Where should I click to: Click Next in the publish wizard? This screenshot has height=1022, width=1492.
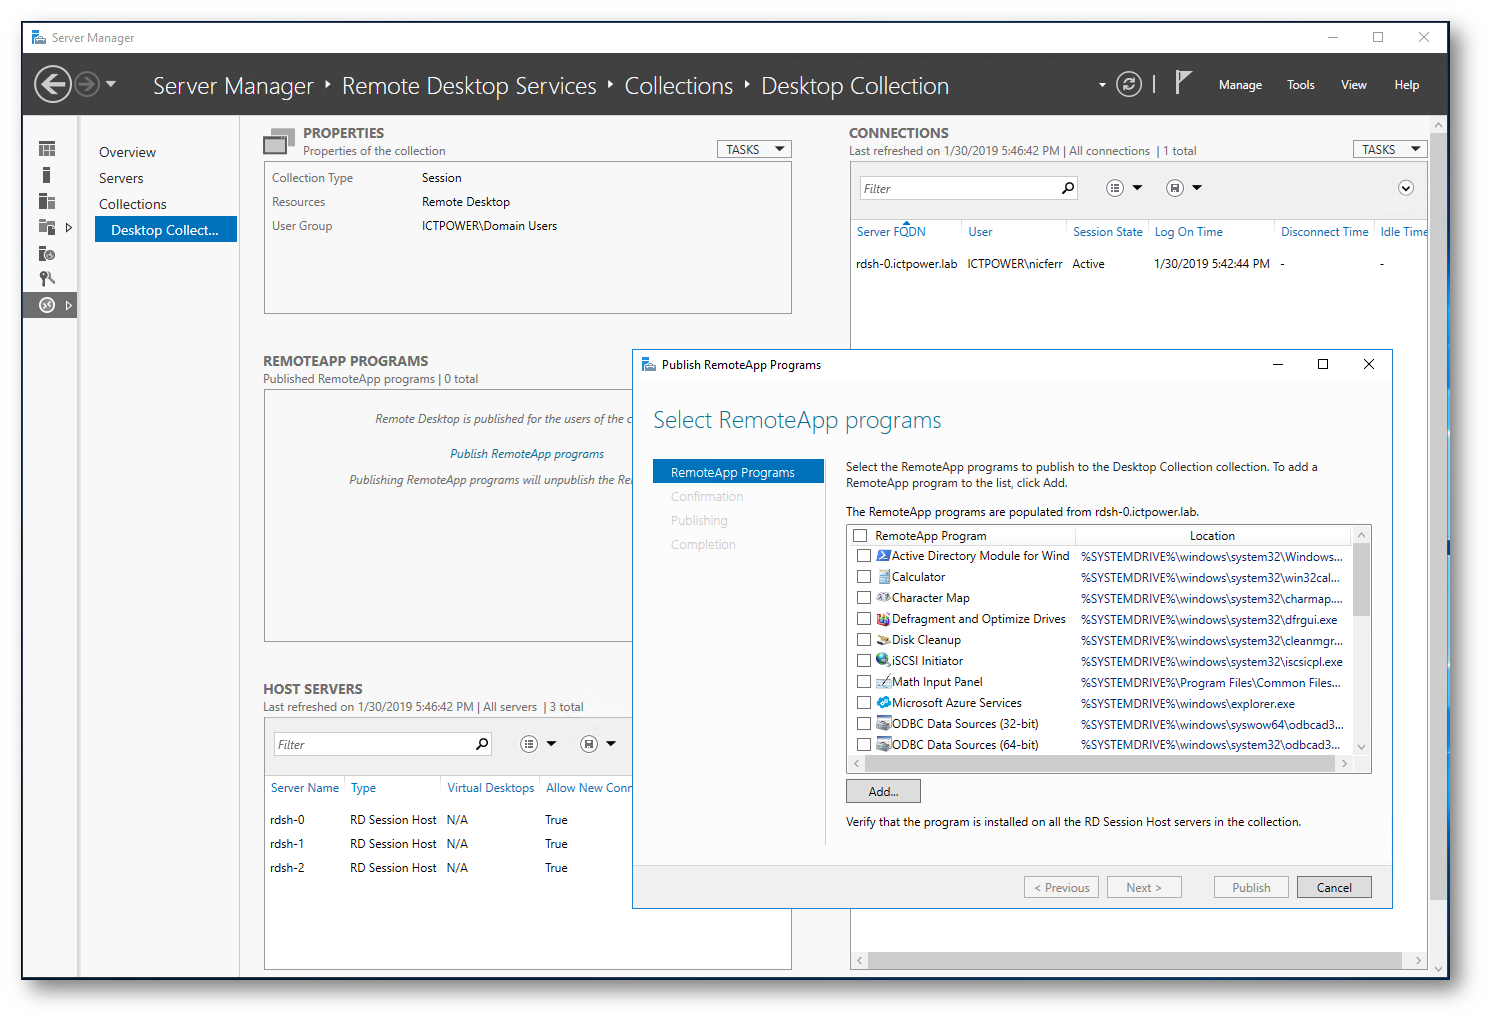1144,887
